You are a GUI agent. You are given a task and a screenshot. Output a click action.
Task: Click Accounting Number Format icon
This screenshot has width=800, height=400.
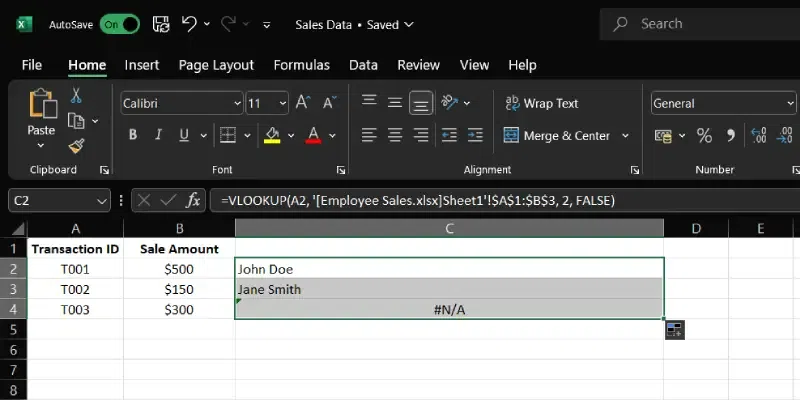coord(663,136)
